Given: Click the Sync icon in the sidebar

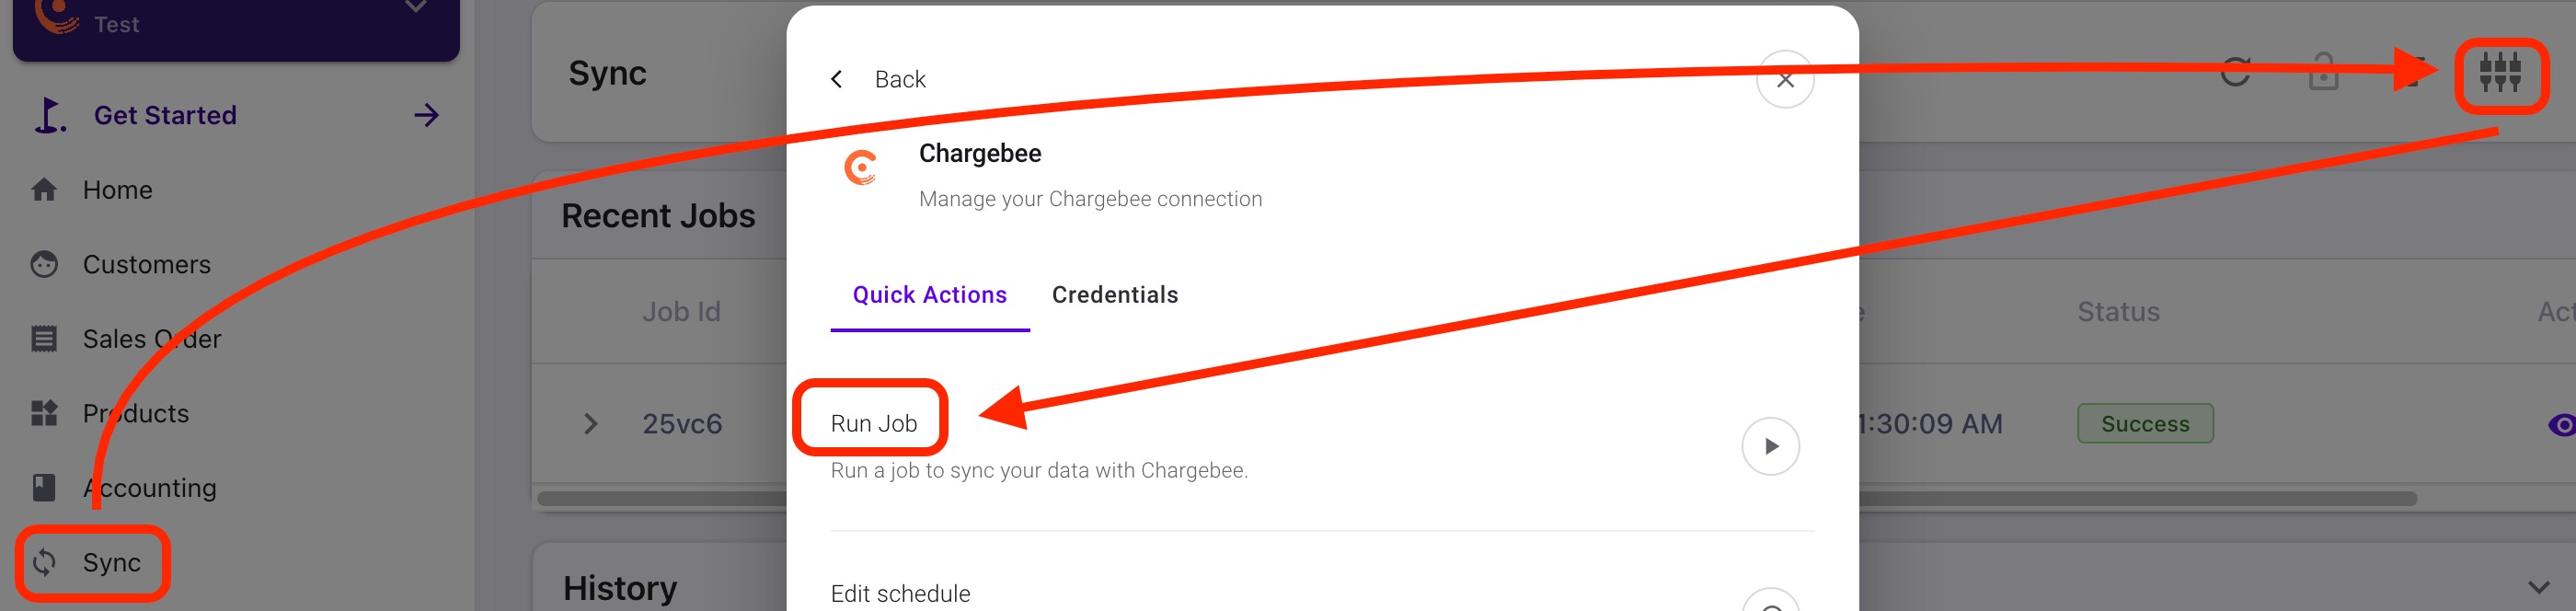Looking at the screenshot, I should 44,563.
